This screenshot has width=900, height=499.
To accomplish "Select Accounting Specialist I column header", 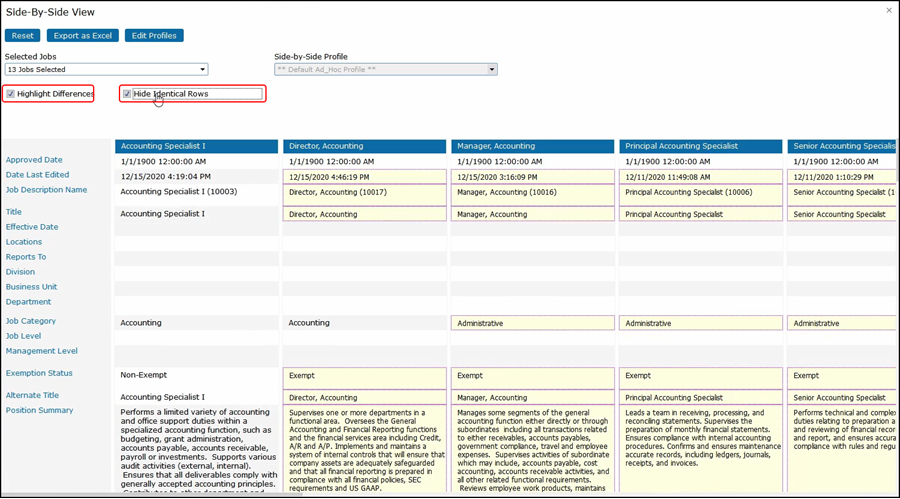I will click(196, 146).
